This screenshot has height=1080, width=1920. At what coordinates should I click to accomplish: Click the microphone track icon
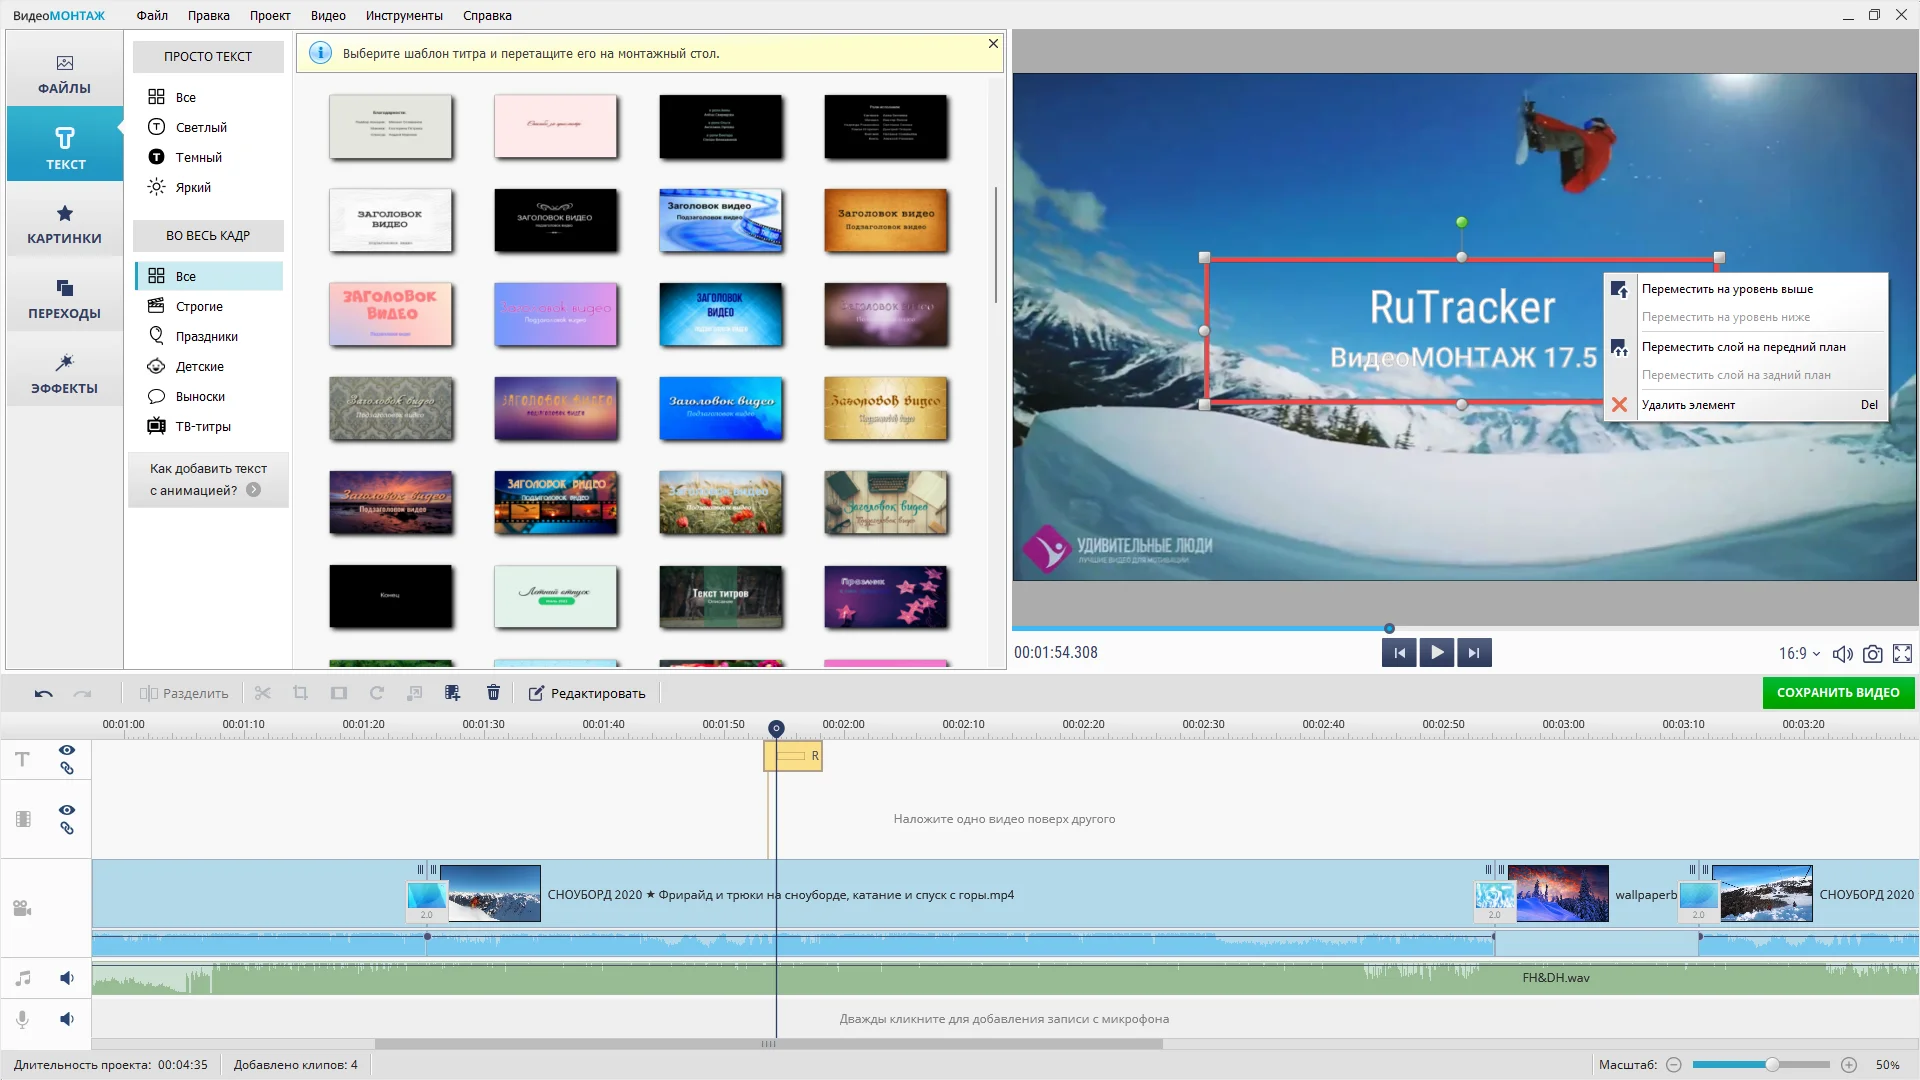(x=22, y=1019)
